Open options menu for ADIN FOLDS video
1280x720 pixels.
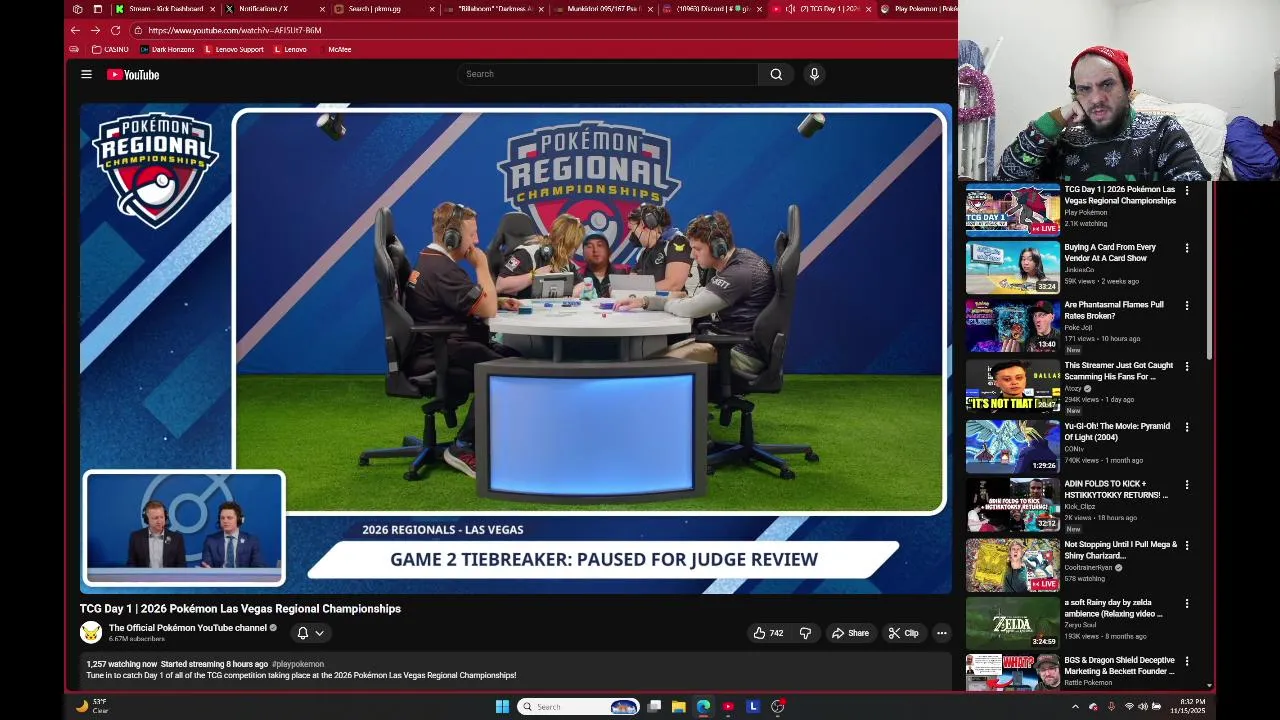coord(1187,485)
